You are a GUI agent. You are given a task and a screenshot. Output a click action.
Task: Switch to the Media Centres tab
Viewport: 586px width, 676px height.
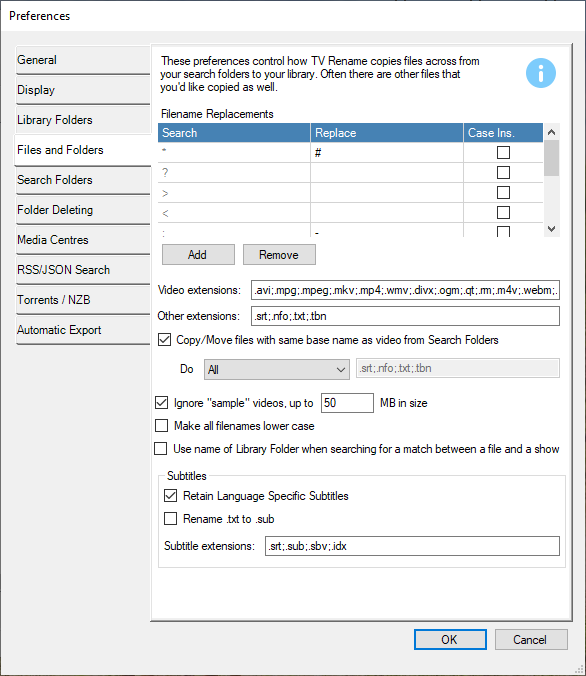pyautogui.click(x=82, y=240)
